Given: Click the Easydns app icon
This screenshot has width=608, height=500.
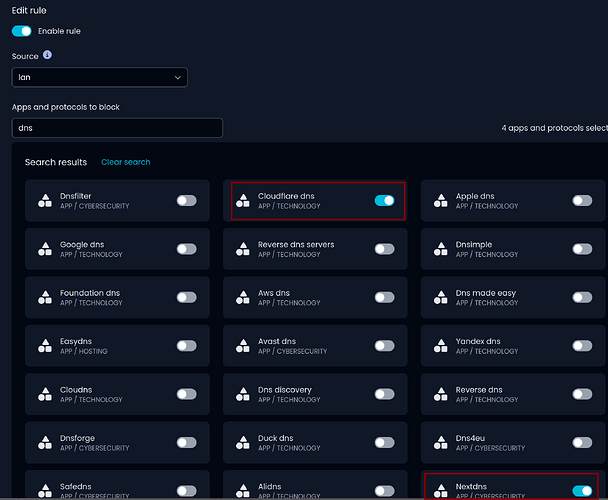Looking at the screenshot, I should [44, 346].
